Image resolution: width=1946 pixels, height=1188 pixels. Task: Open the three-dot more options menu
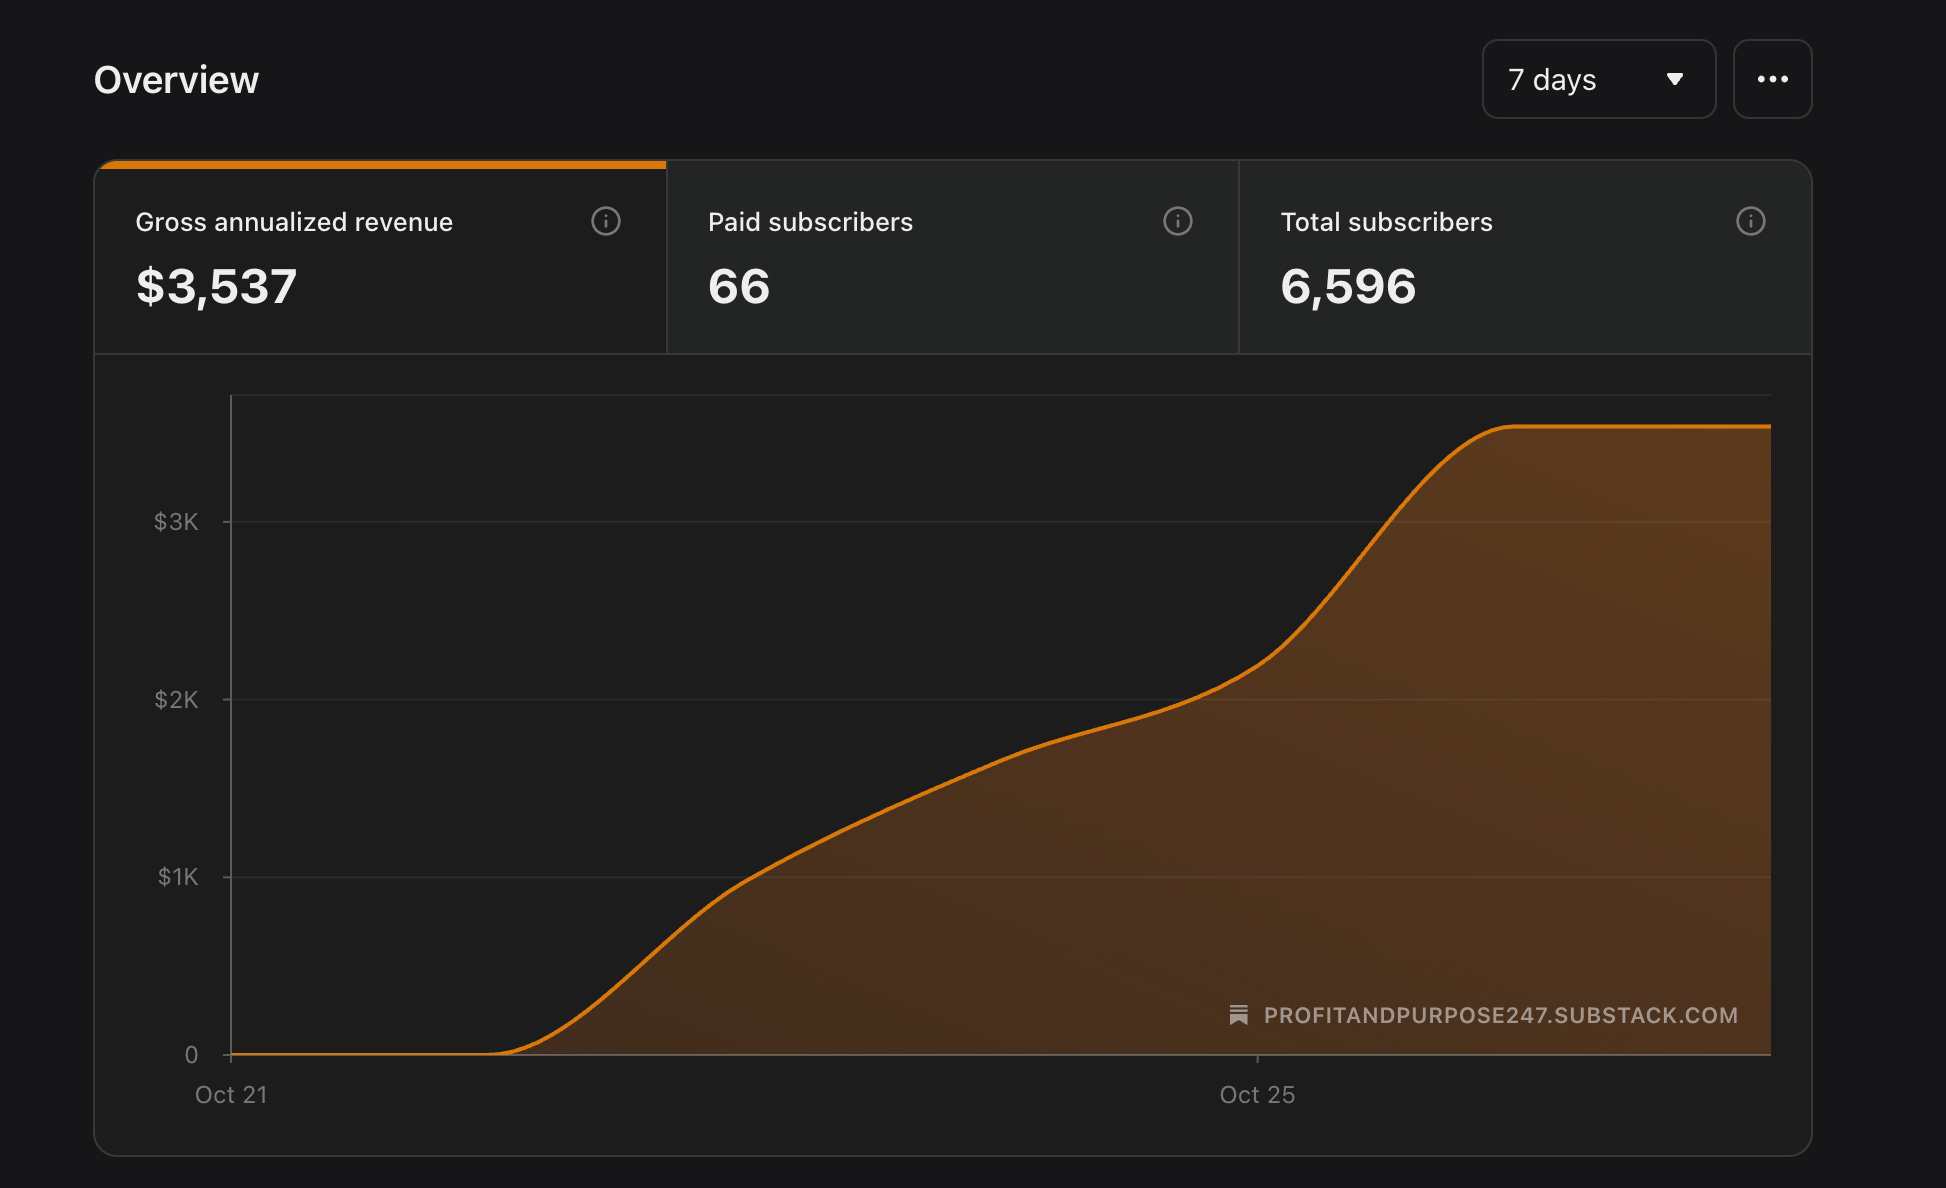1772,79
